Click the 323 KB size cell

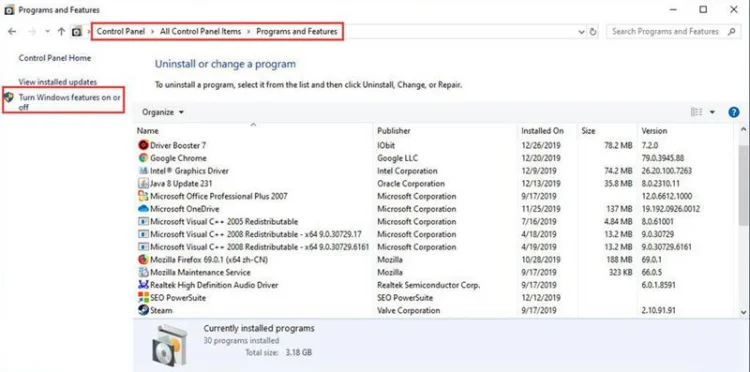tap(620, 272)
